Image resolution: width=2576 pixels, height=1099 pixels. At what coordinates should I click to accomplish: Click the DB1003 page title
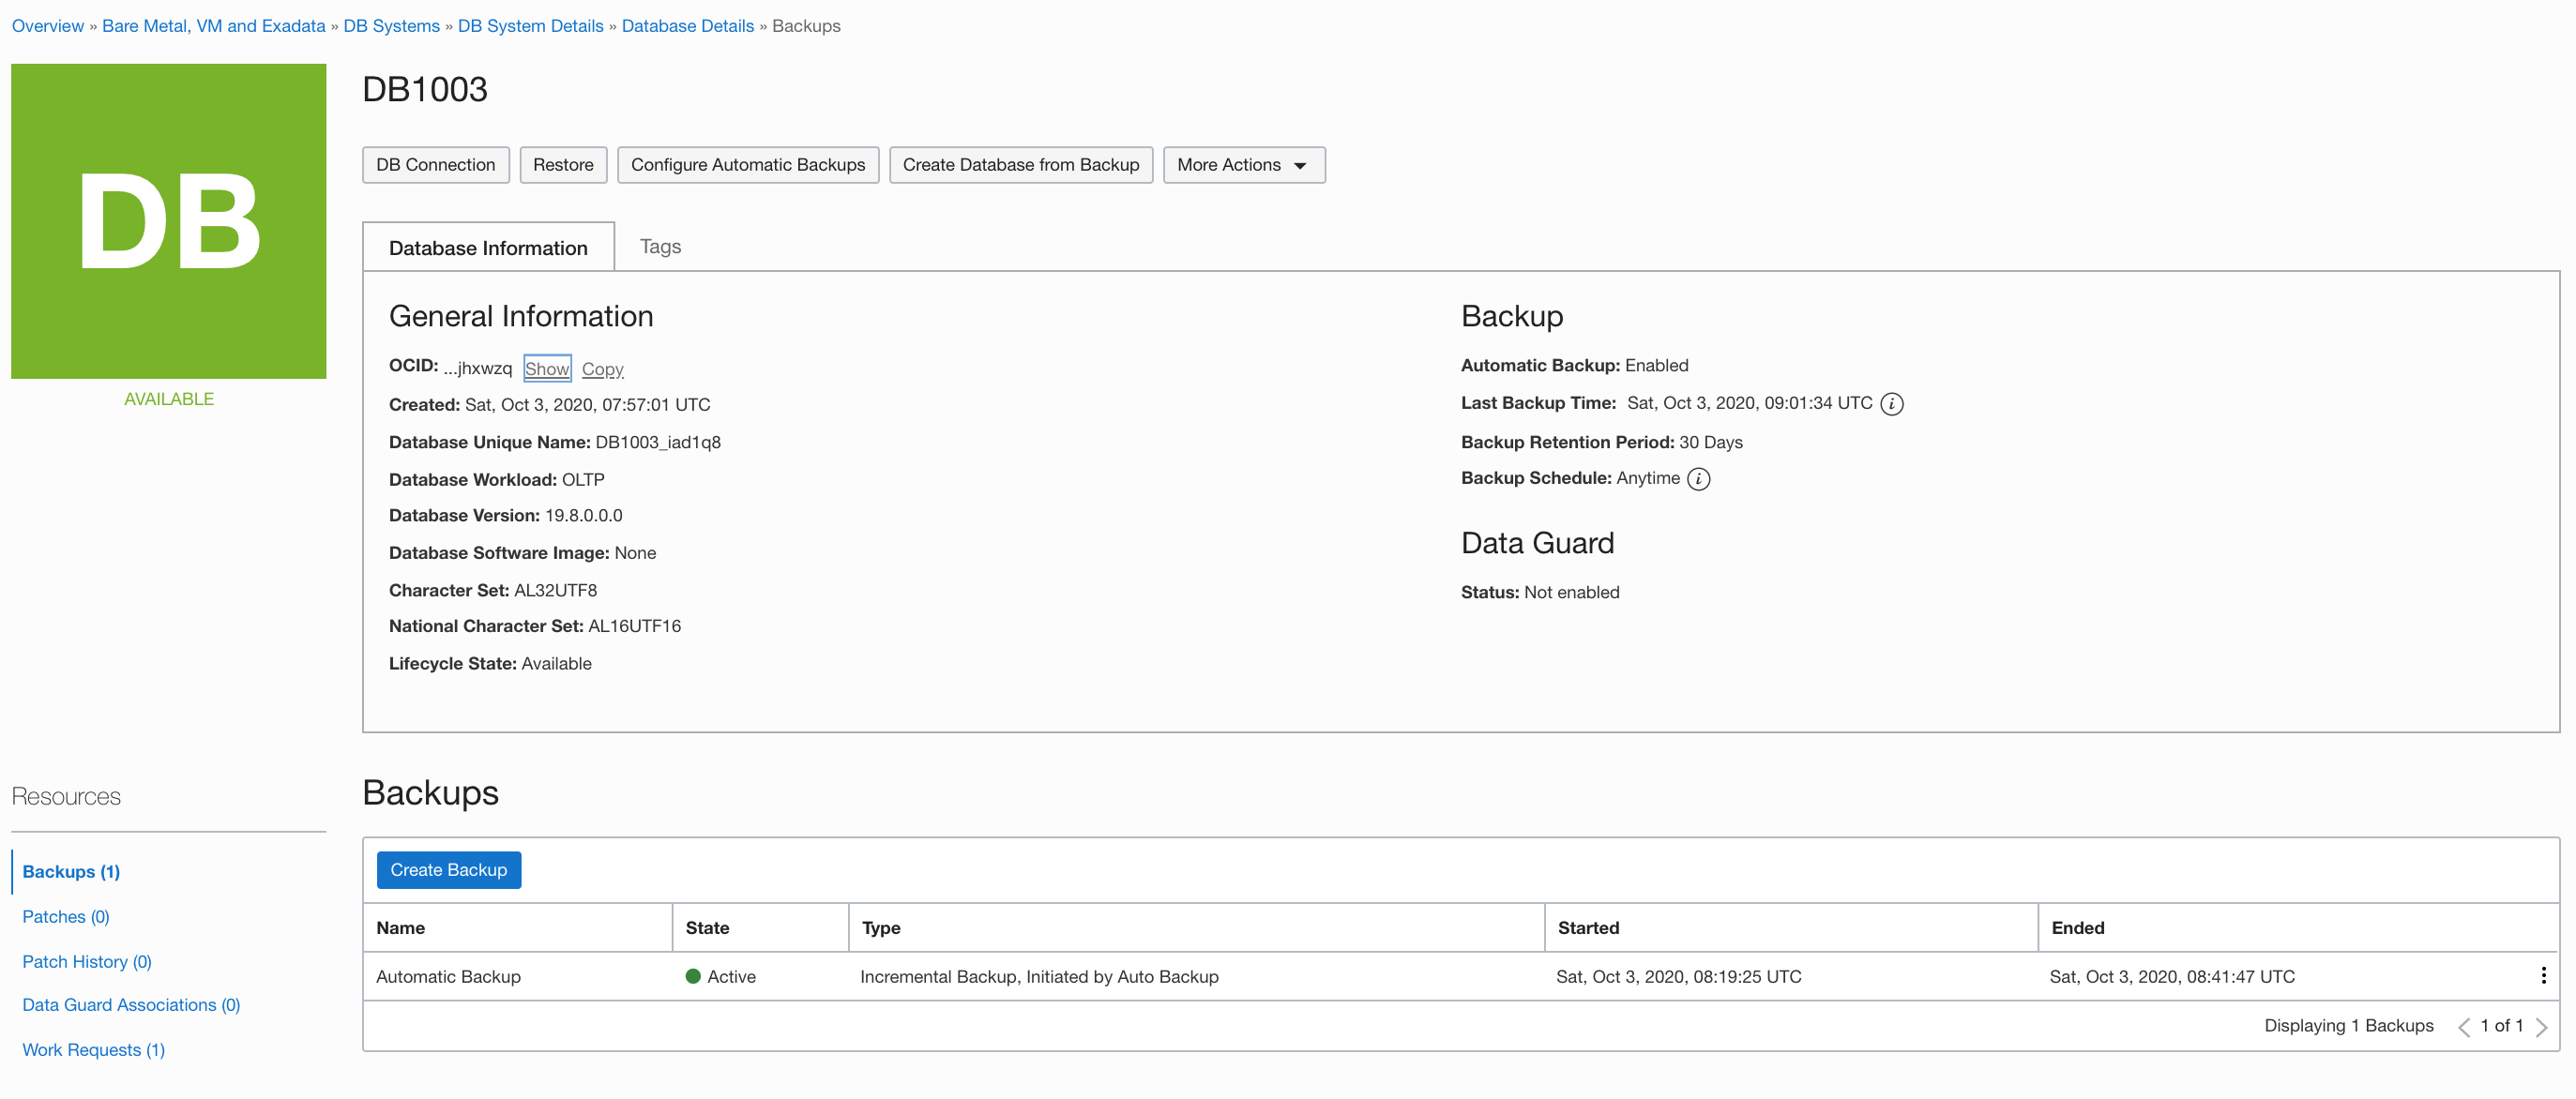point(425,90)
